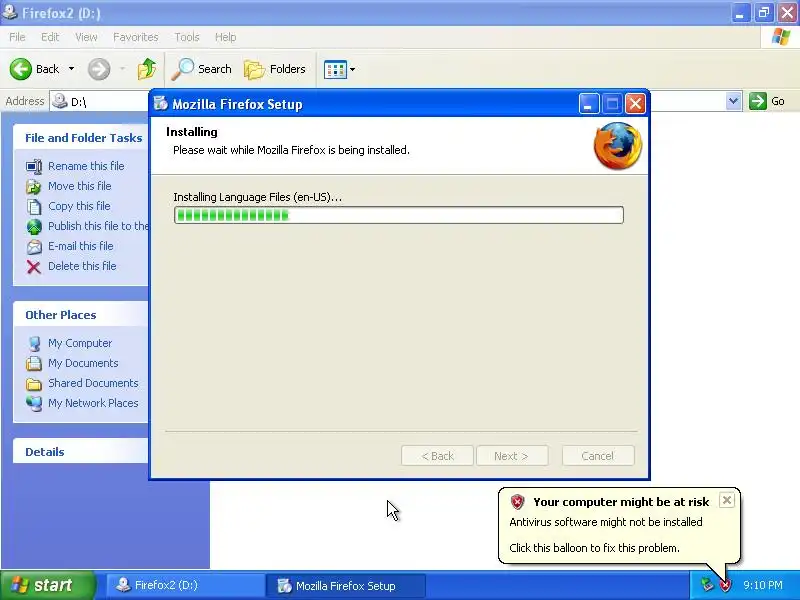
Task: Click the Windows flag logo in Explorer
Action: pyautogui.click(x=781, y=37)
